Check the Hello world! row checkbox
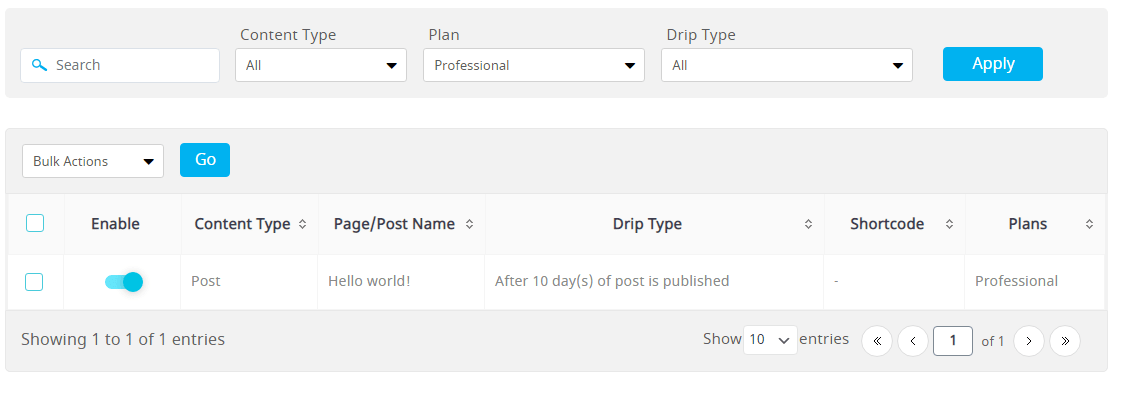 (x=34, y=282)
